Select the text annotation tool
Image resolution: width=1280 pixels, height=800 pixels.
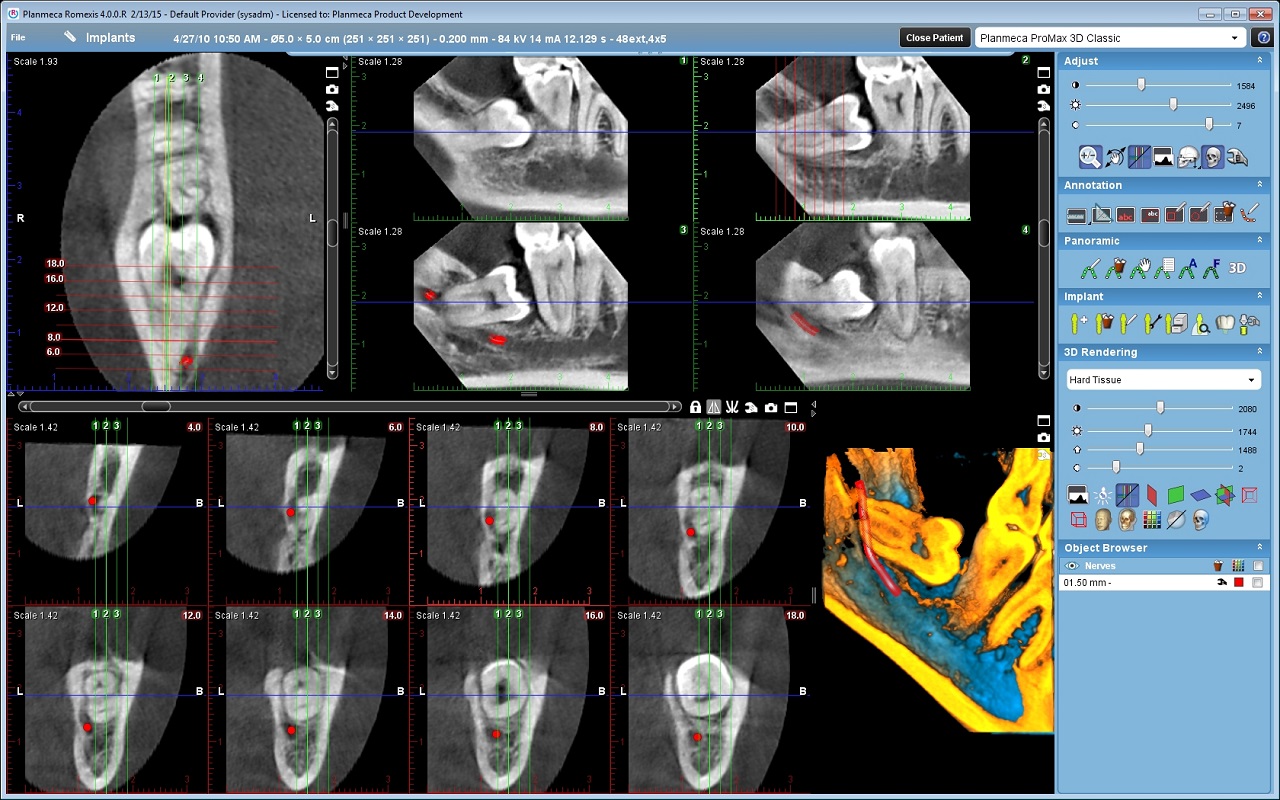1125,213
